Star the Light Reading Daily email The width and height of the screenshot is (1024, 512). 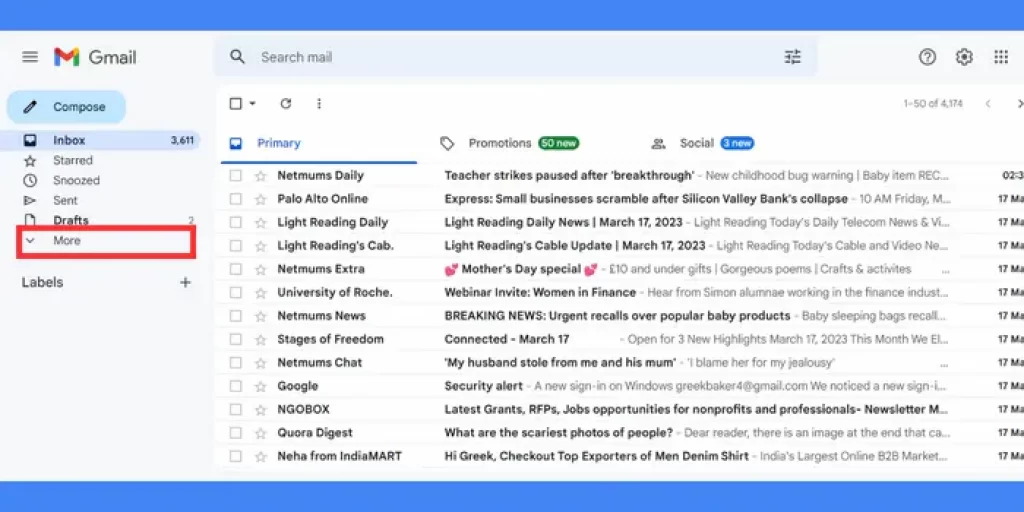tap(261, 223)
